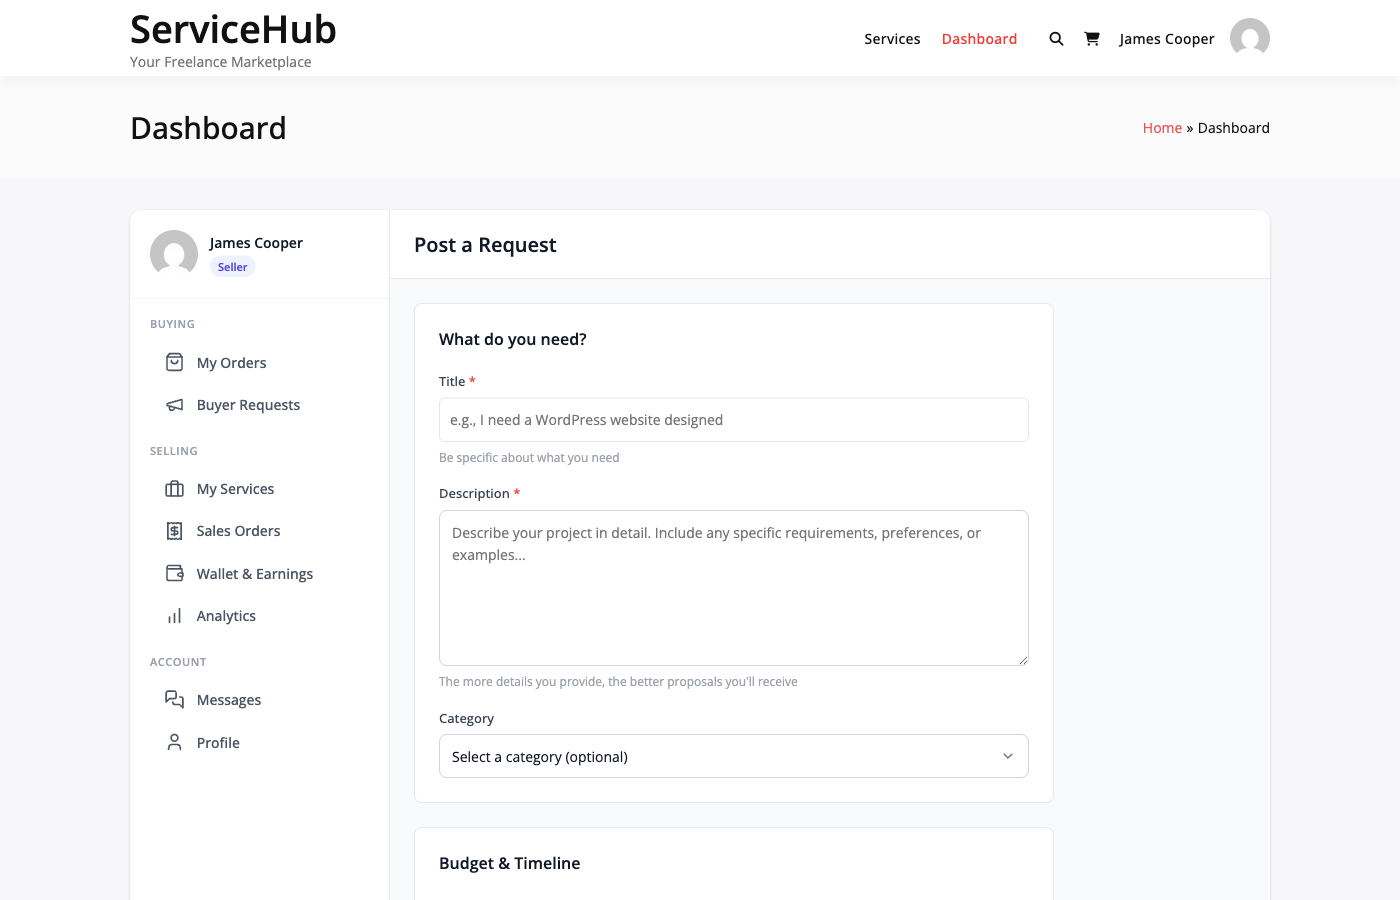Screen dimensions: 1400x900
Task: Open the My Orders icon in sidebar
Action: click(x=174, y=362)
